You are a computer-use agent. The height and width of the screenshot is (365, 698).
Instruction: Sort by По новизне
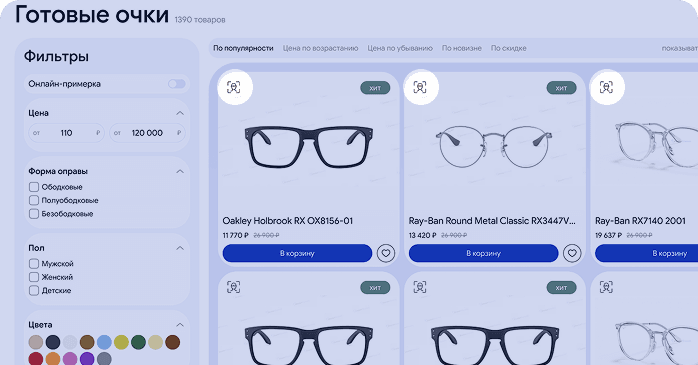462,48
